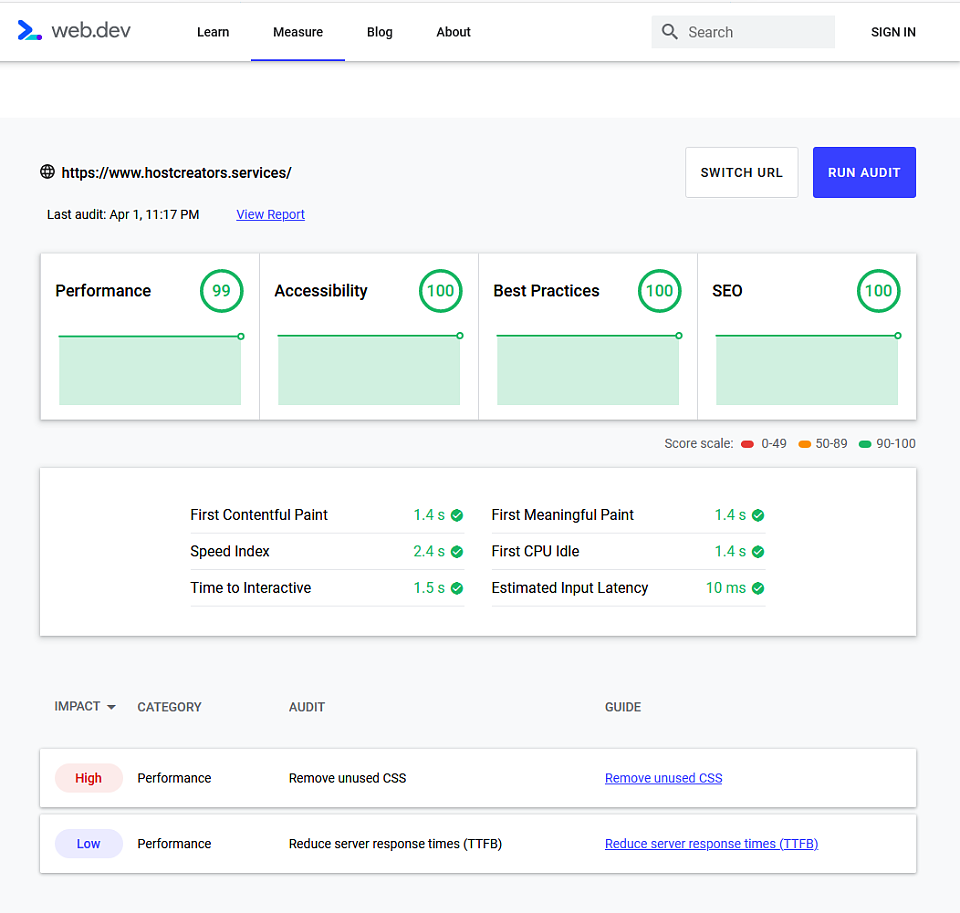Open the Blog page
This screenshot has height=913, width=960.
[380, 32]
